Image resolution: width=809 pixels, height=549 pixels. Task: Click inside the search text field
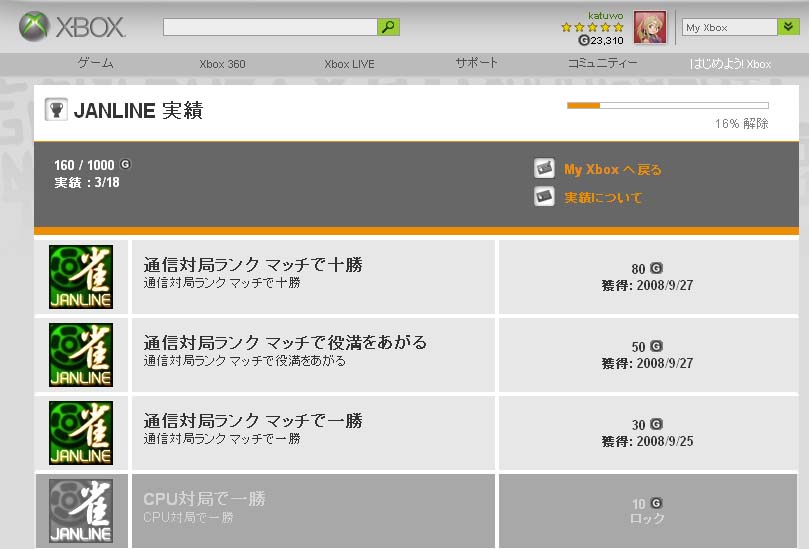[x=270, y=27]
